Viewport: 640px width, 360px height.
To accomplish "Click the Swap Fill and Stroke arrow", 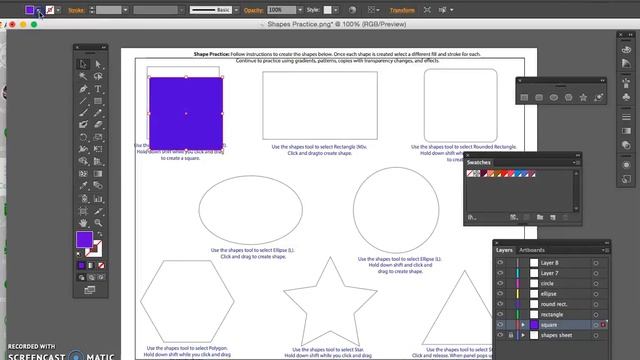I will click(100, 234).
